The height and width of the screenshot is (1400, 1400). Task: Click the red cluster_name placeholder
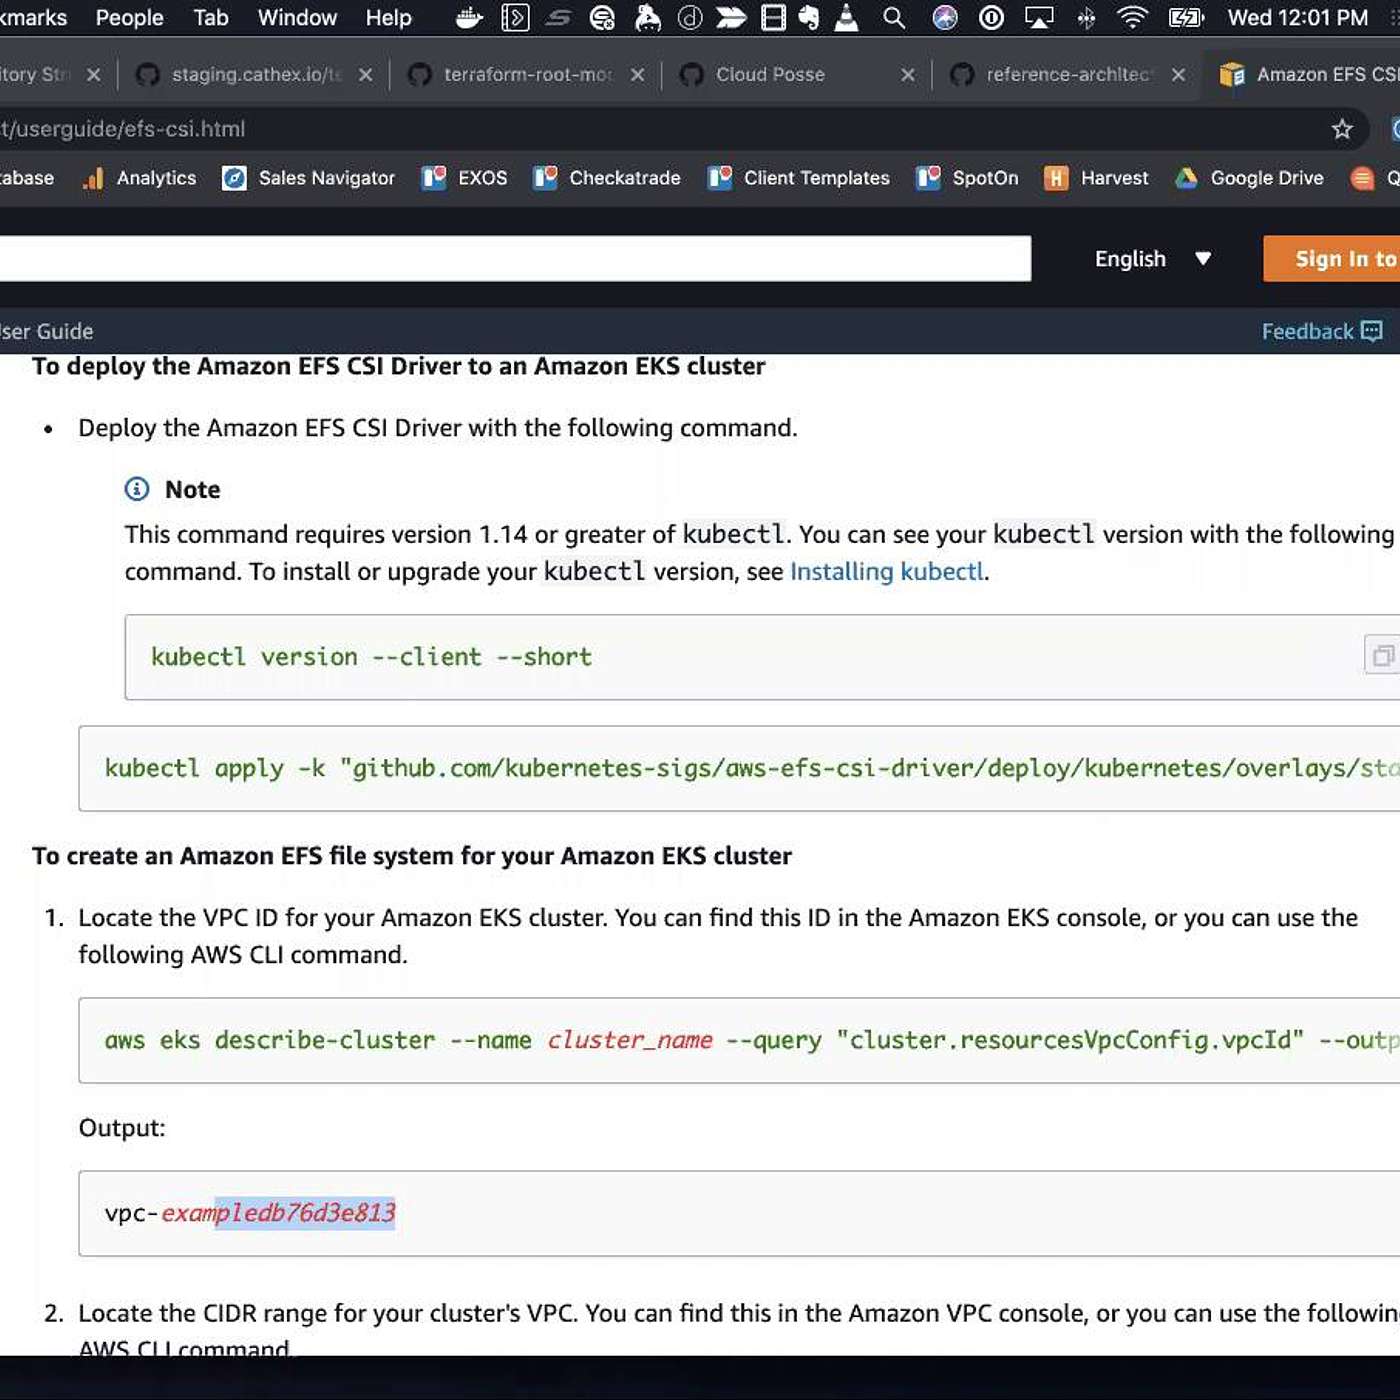(630, 1040)
